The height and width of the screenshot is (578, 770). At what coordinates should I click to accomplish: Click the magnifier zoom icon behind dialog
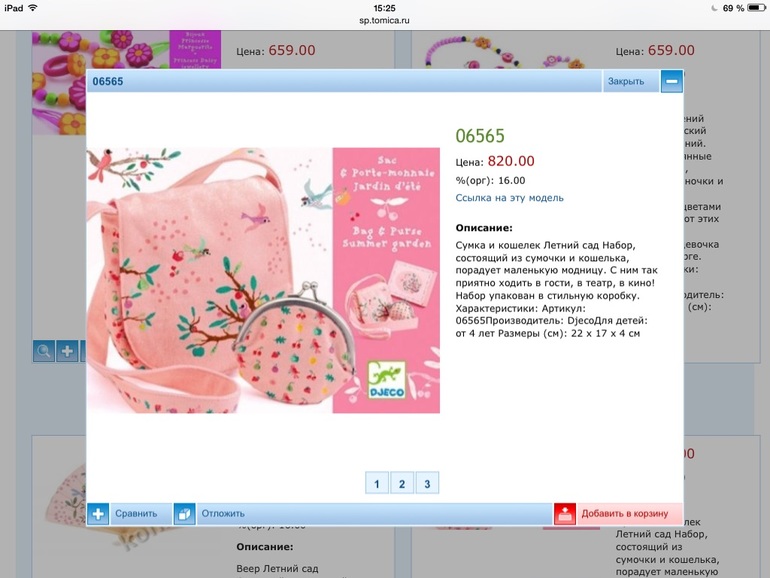click(x=44, y=352)
